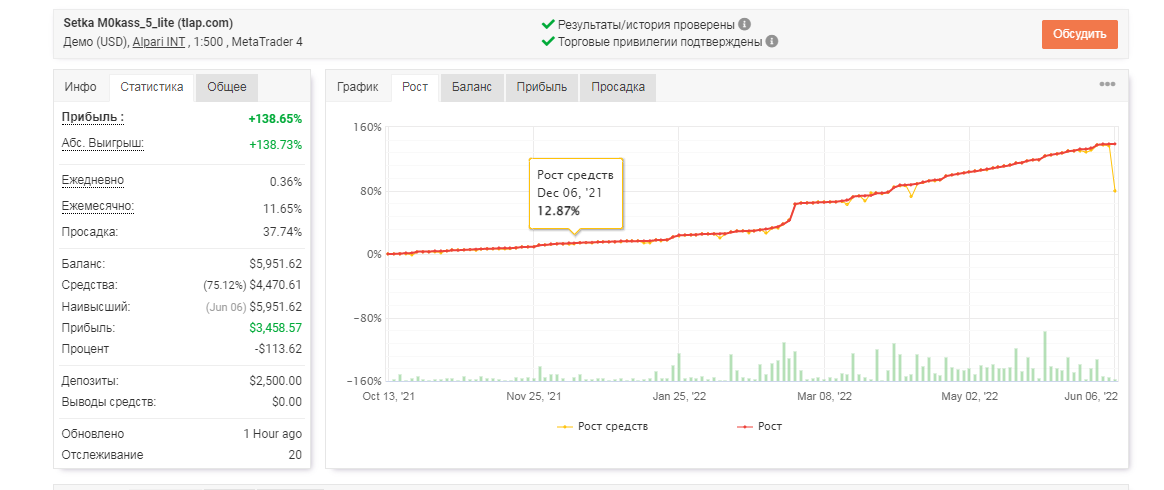
Task: Select the Статистика tab
Action: tap(151, 87)
